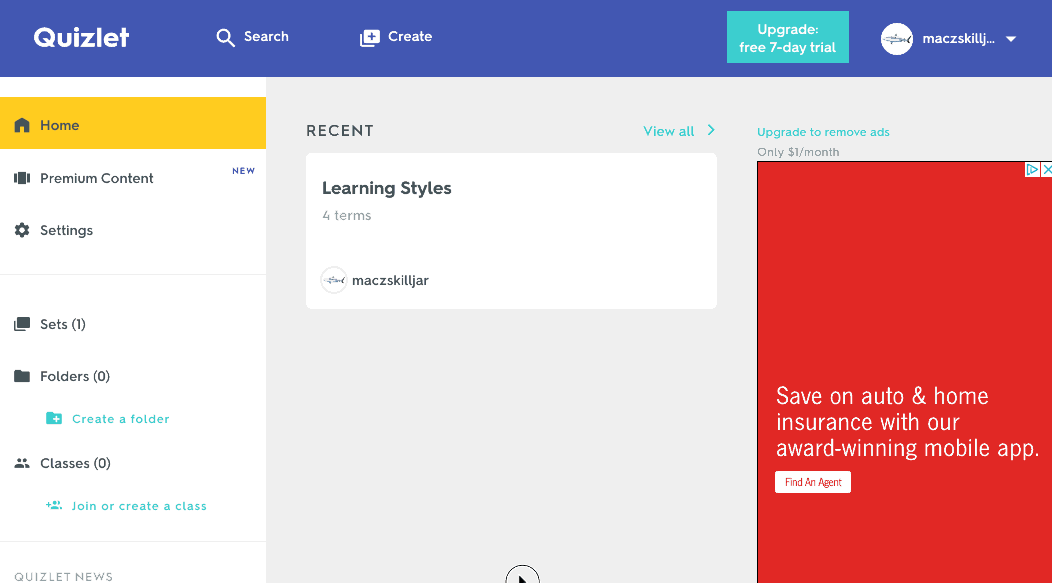The width and height of the screenshot is (1052, 583).
Task: Click the Classes people icon
Action: tap(22, 463)
